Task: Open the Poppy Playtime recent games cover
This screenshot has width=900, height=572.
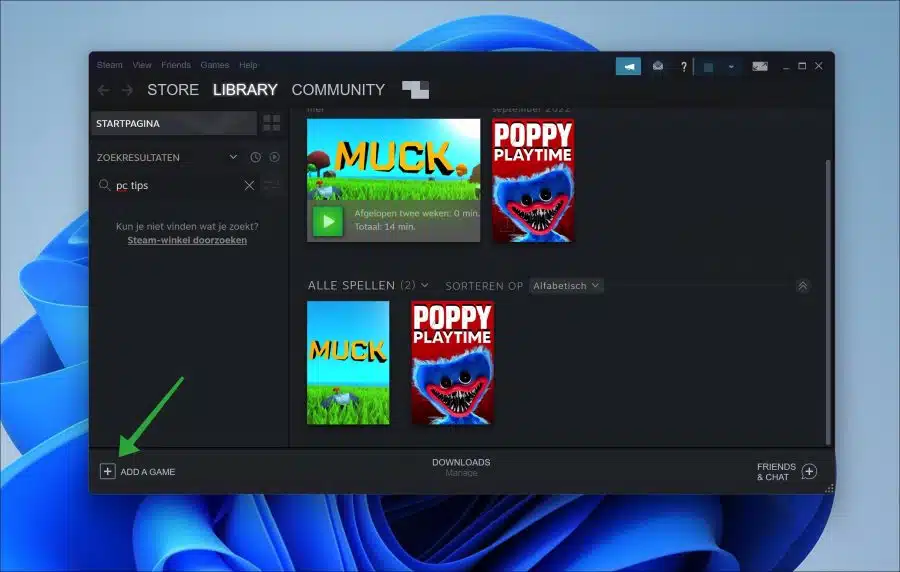Action: click(x=533, y=180)
